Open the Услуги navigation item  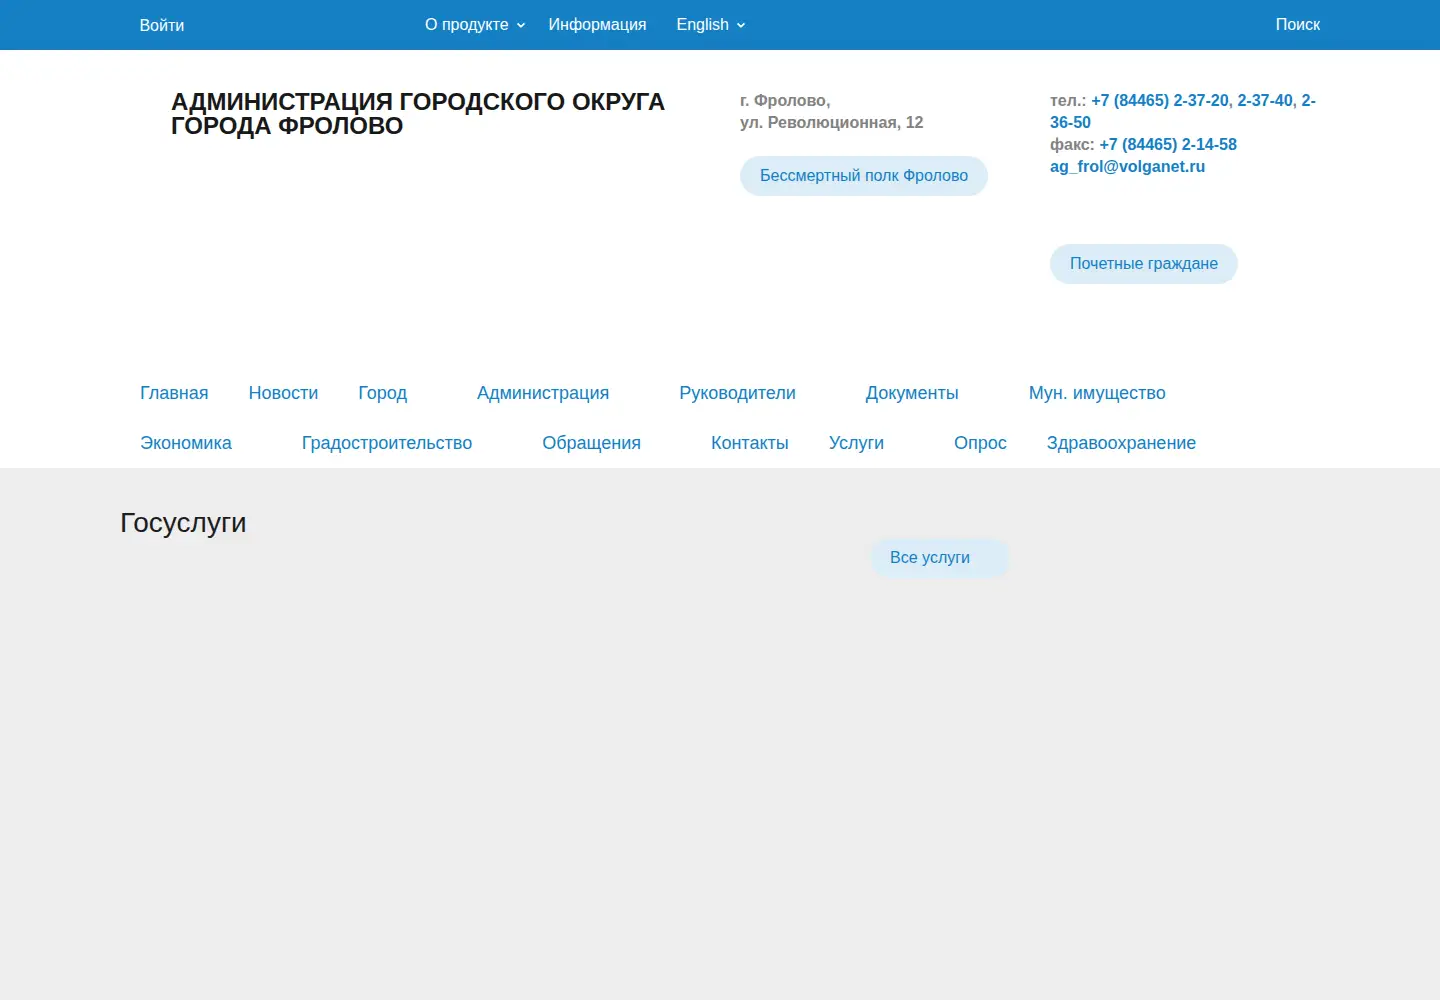coord(856,443)
